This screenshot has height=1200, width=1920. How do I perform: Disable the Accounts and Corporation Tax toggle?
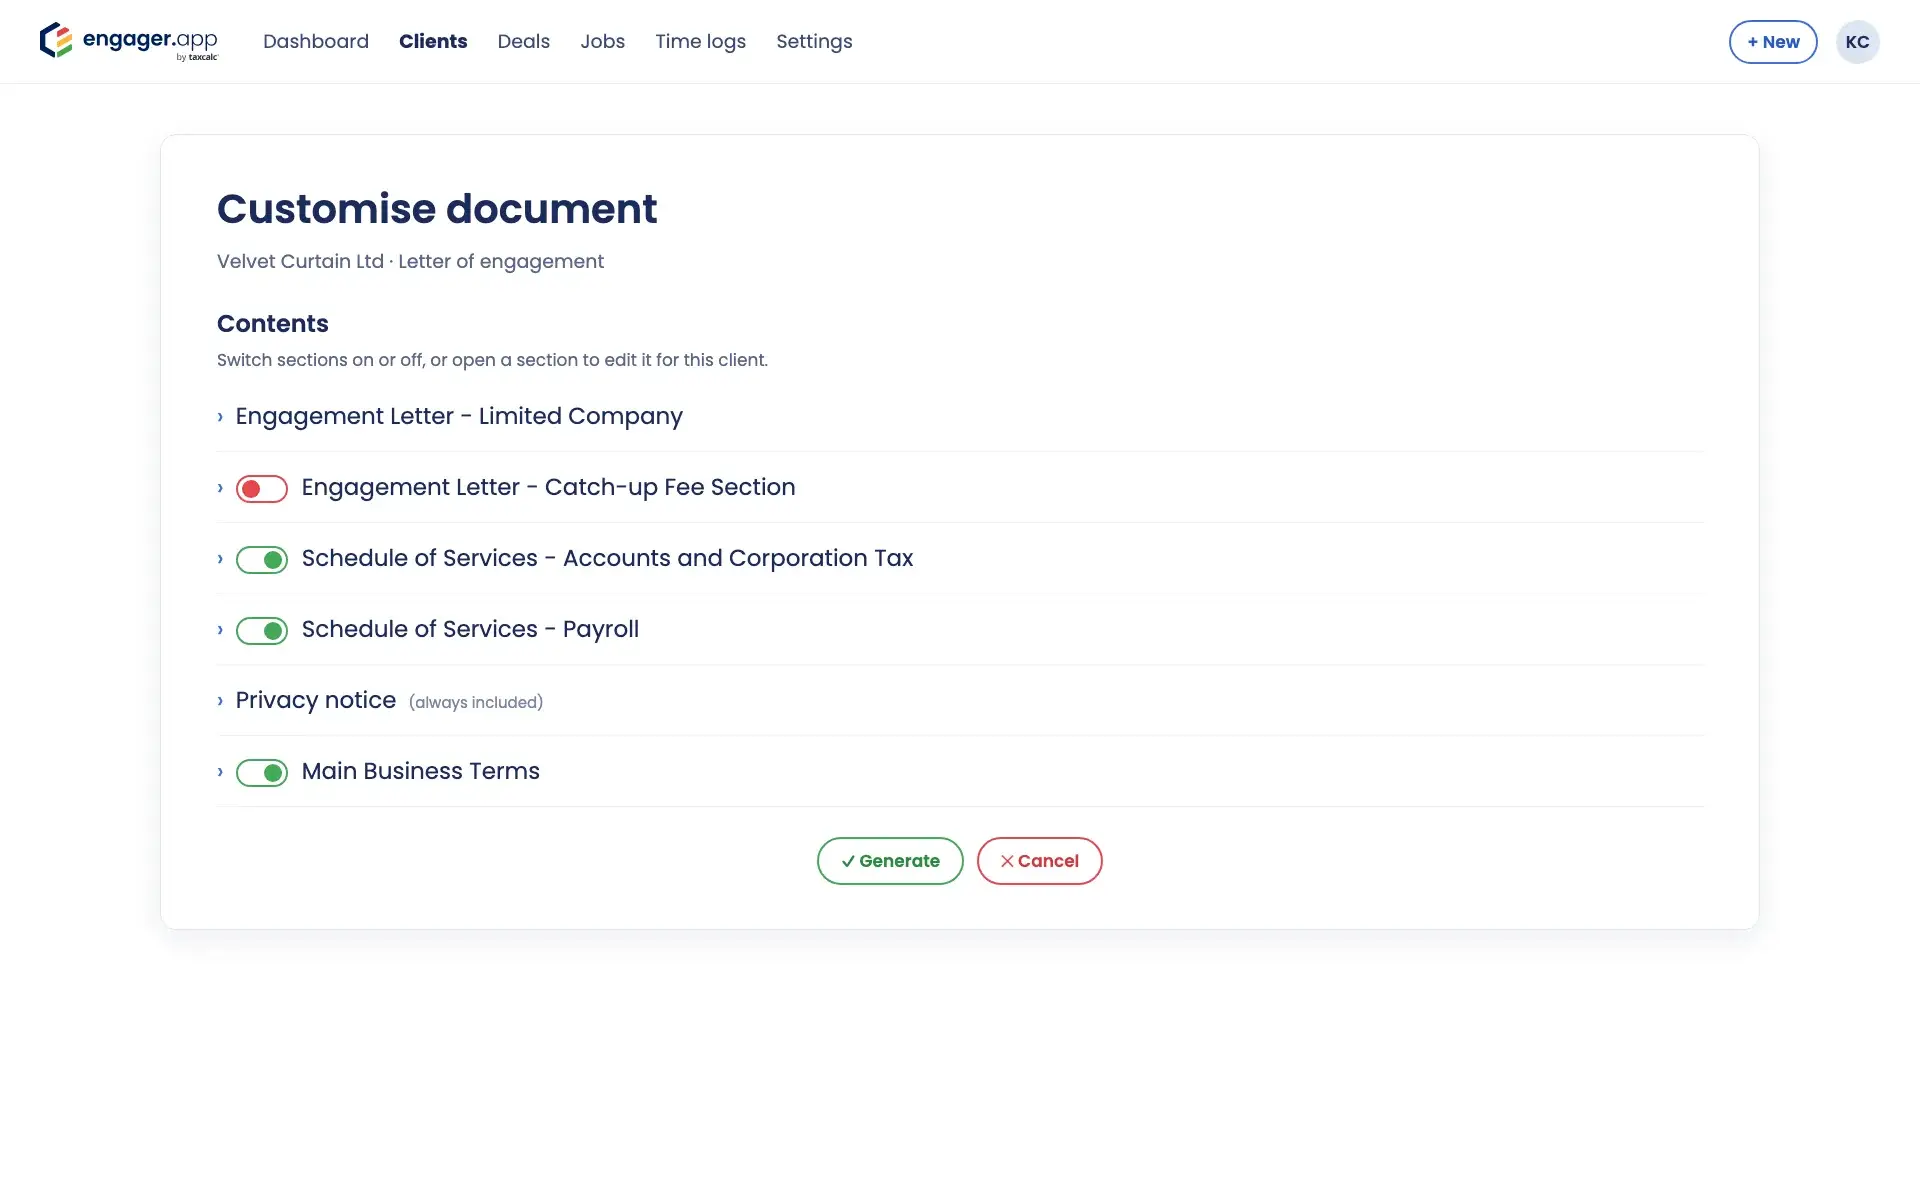tap(262, 559)
